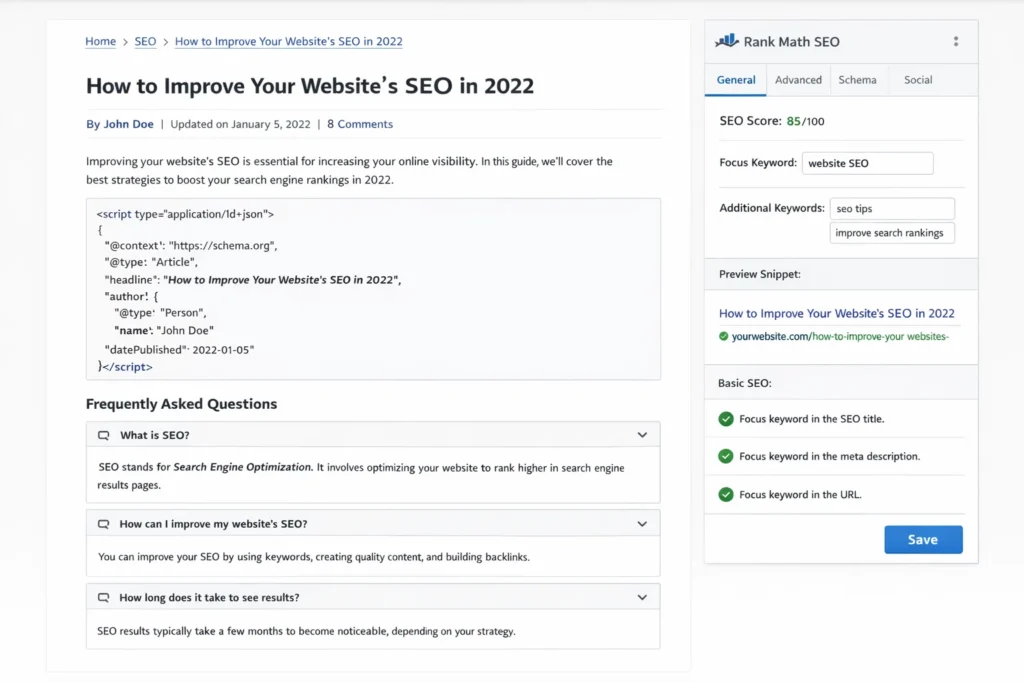Collapse the "What is SEO?" FAQ answer
The height and width of the screenshot is (683, 1024).
coord(643,435)
